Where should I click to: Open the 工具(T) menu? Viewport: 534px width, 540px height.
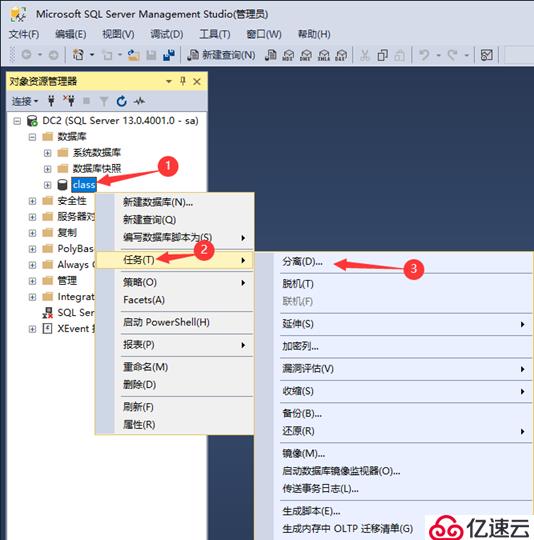click(214, 34)
